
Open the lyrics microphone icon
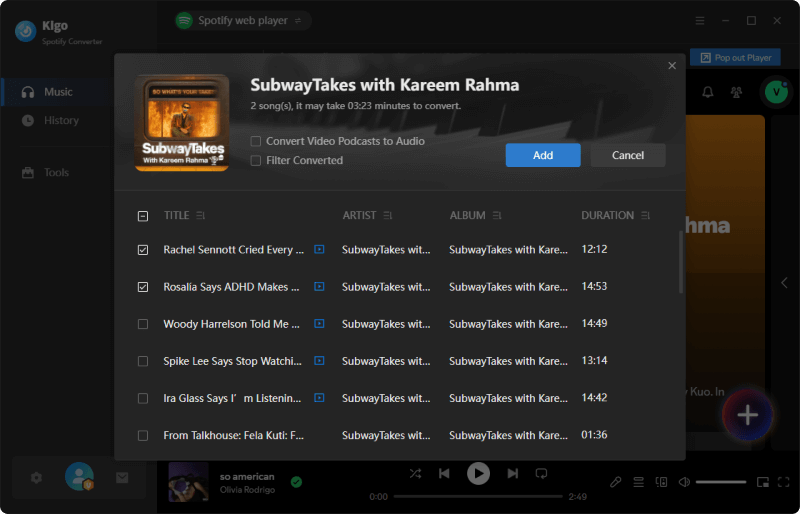616,482
